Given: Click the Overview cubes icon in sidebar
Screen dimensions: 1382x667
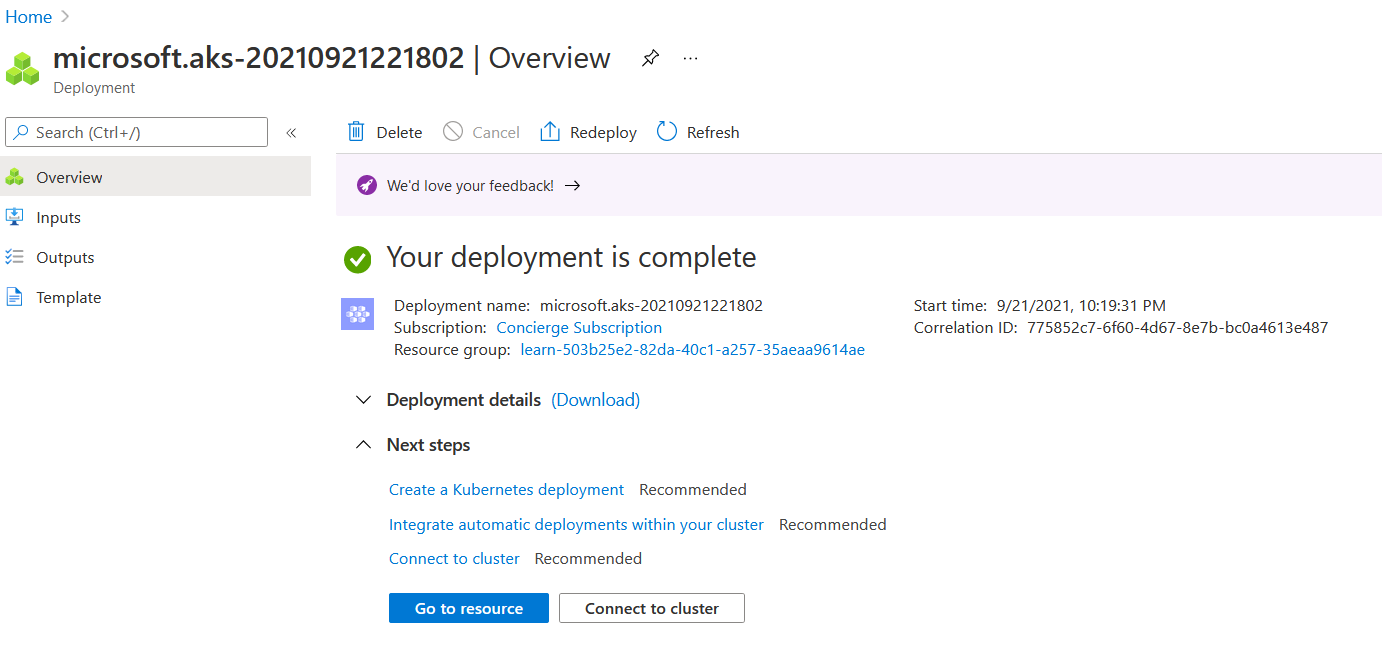Looking at the screenshot, I should (15, 177).
